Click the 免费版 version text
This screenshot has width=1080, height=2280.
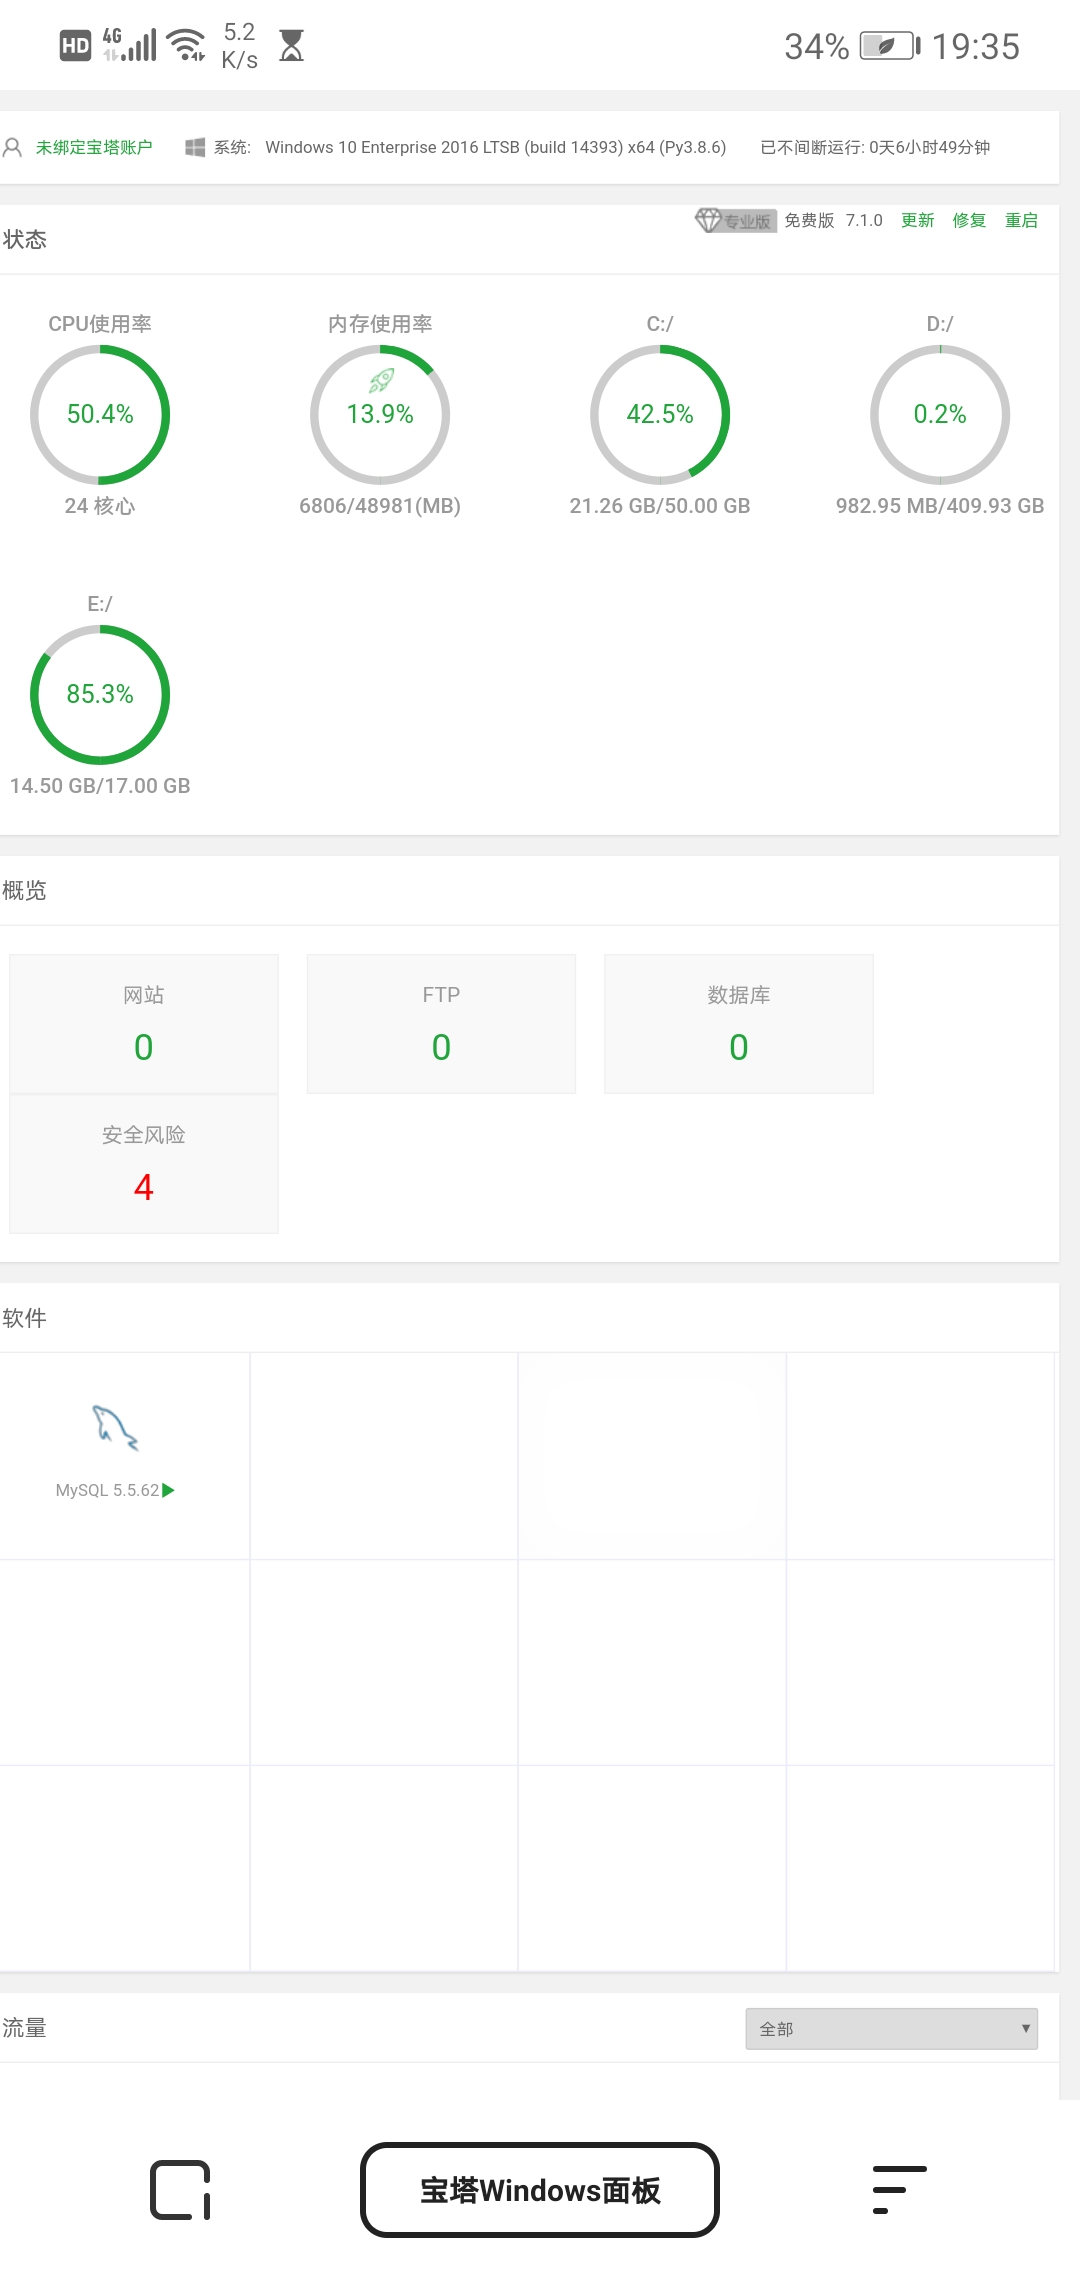click(x=809, y=220)
